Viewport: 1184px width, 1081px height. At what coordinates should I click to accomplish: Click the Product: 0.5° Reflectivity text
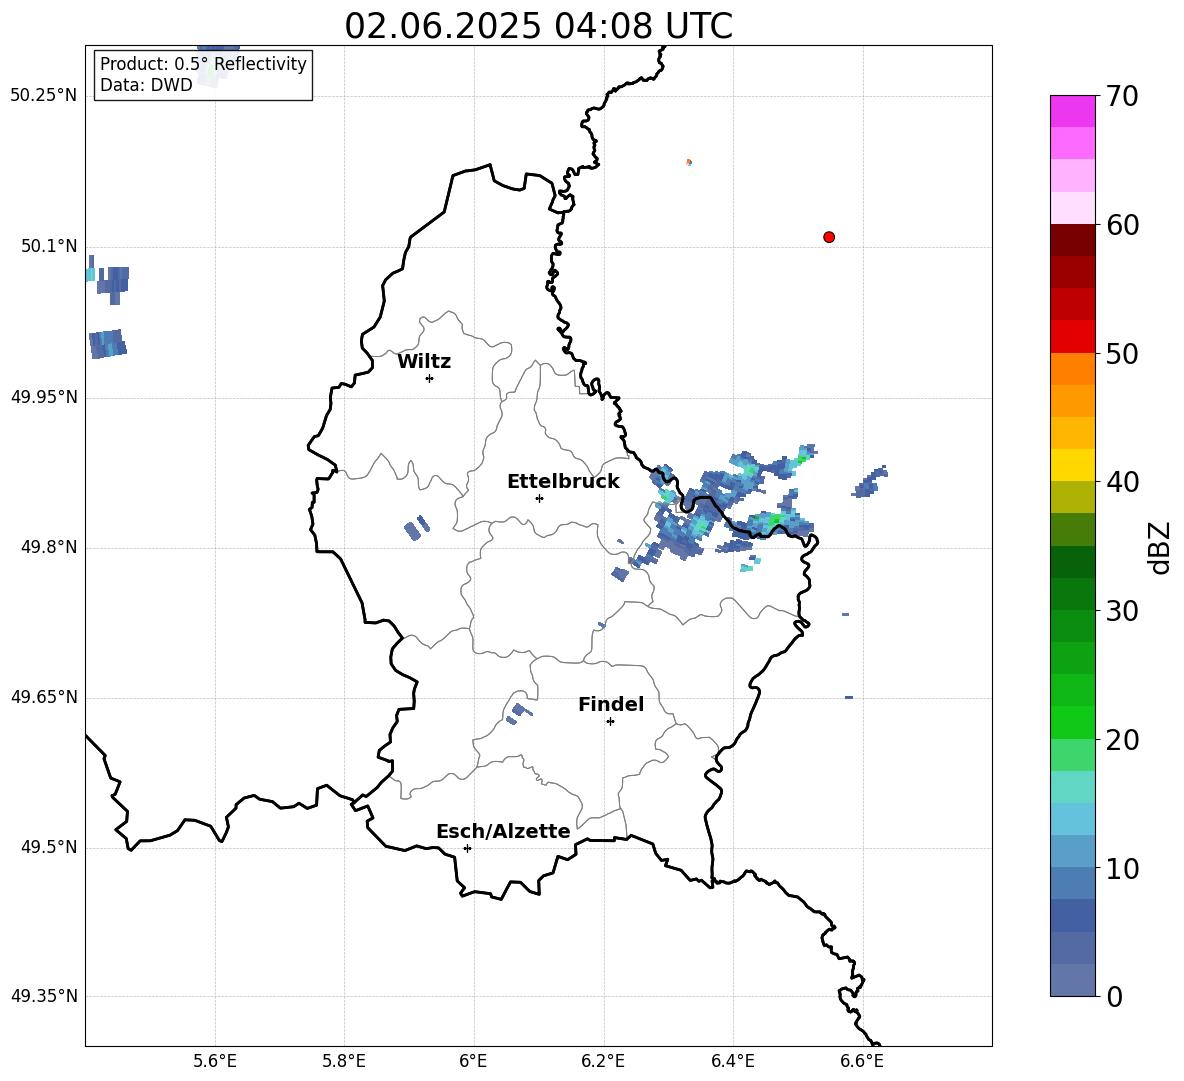[x=203, y=64]
